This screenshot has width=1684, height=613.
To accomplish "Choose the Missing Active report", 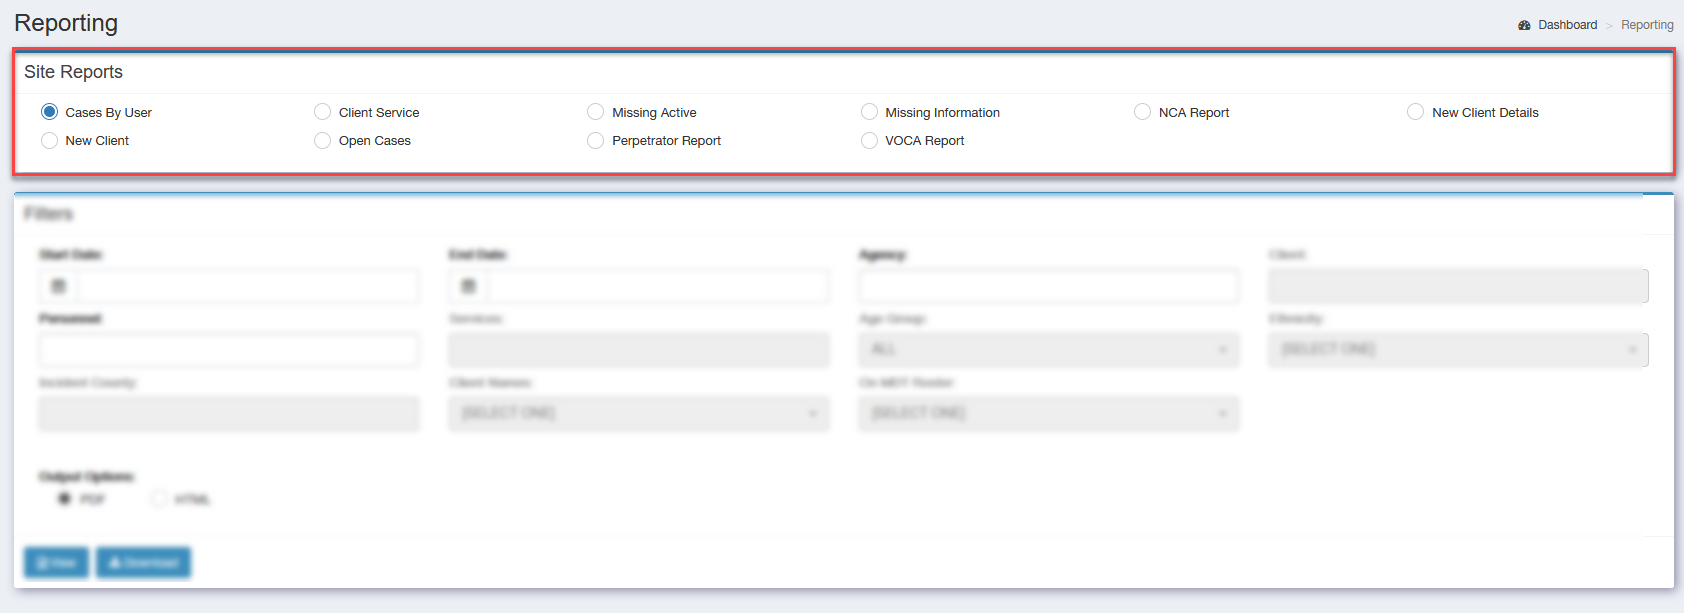I will (595, 112).
